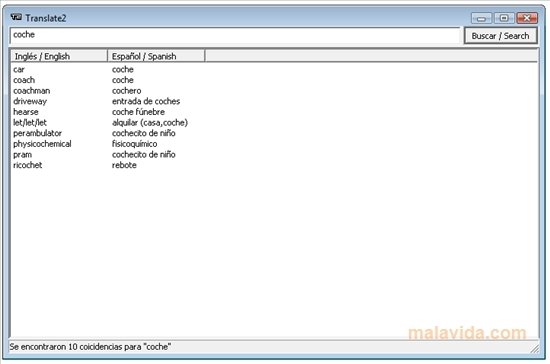
Task: Click "cochecito de niño" in the pram row
Action: coord(143,155)
